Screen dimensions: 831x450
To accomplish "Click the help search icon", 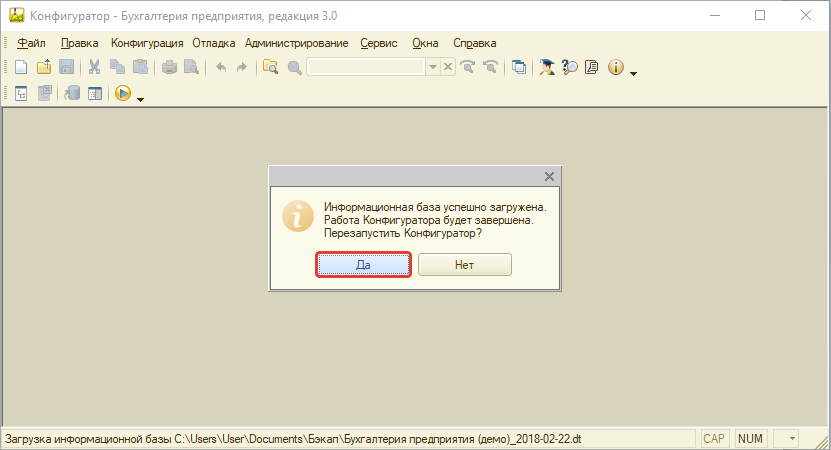I will coord(570,67).
